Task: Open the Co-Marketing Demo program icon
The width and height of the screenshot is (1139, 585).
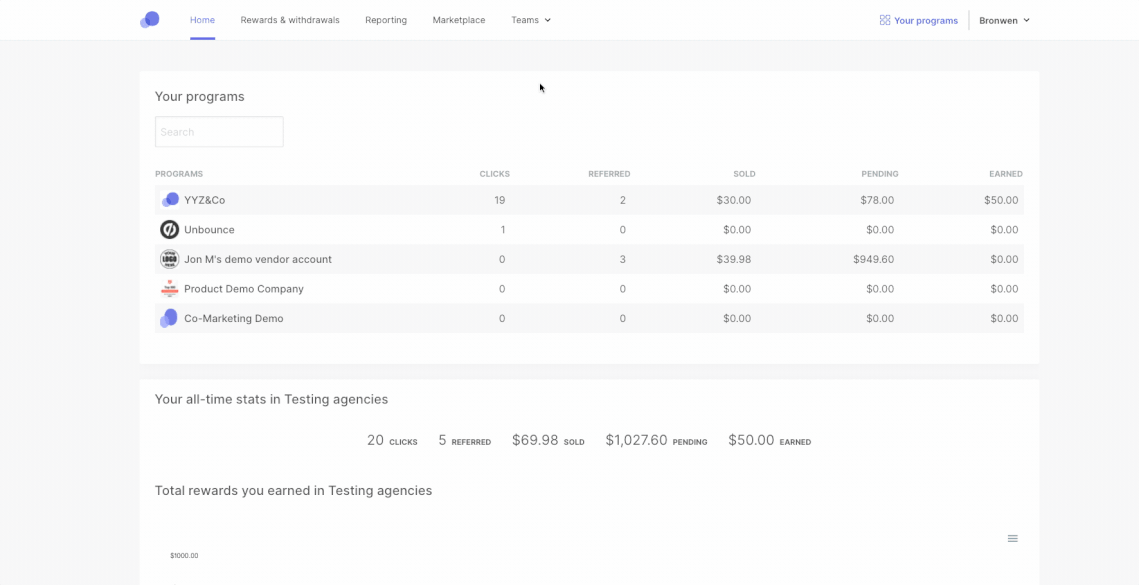Action: tap(170, 318)
